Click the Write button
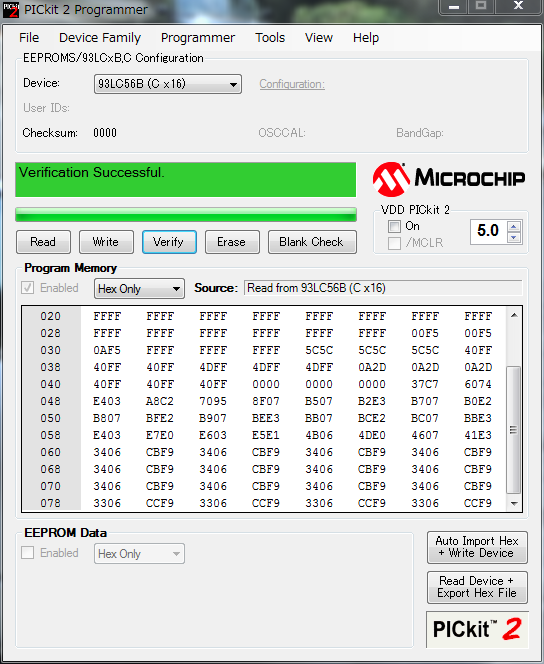The height and width of the screenshot is (664, 544). [x=106, y=242]
